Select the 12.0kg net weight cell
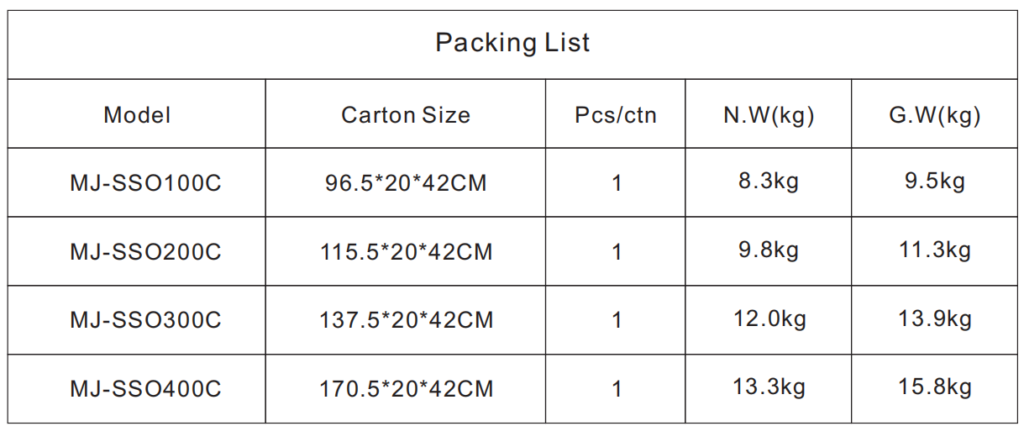The width and height of the screenshot is (1024, 442). point(769,319)
